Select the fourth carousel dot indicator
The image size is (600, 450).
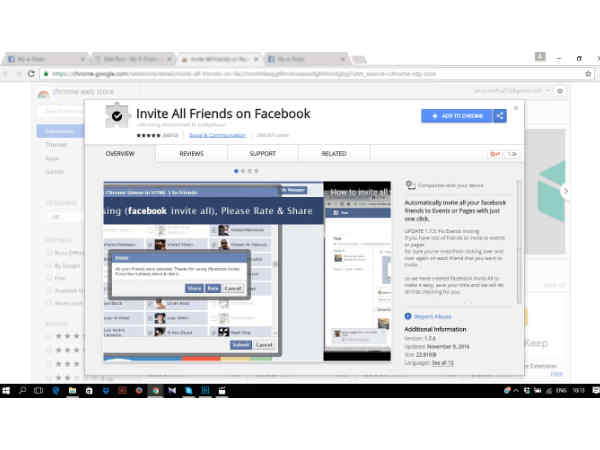click(x=256, y=171)
